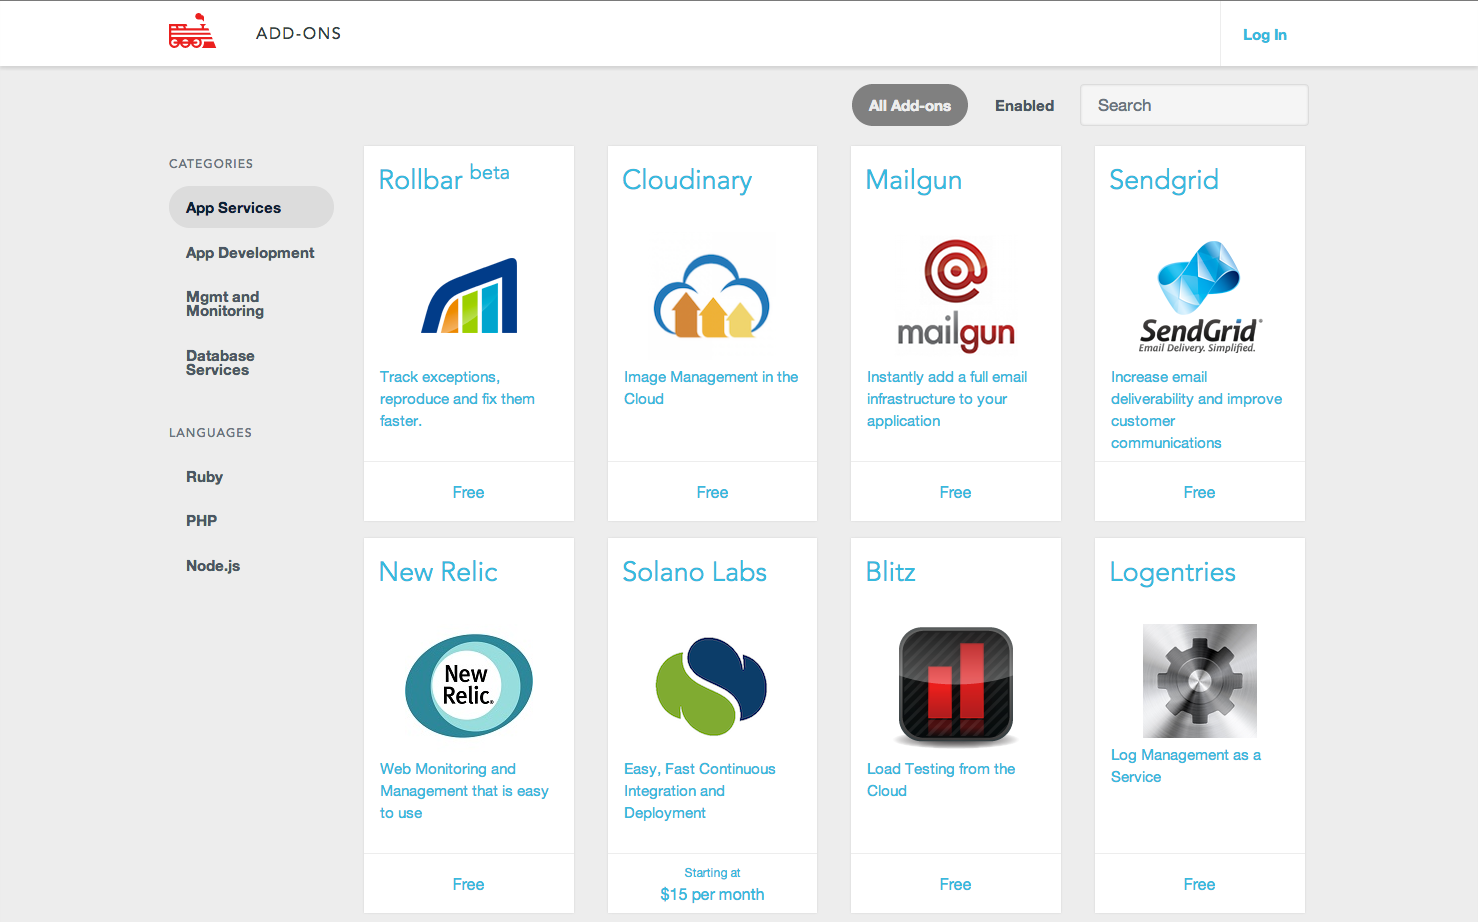Open the ADD-ONS header title

point(298,33)
